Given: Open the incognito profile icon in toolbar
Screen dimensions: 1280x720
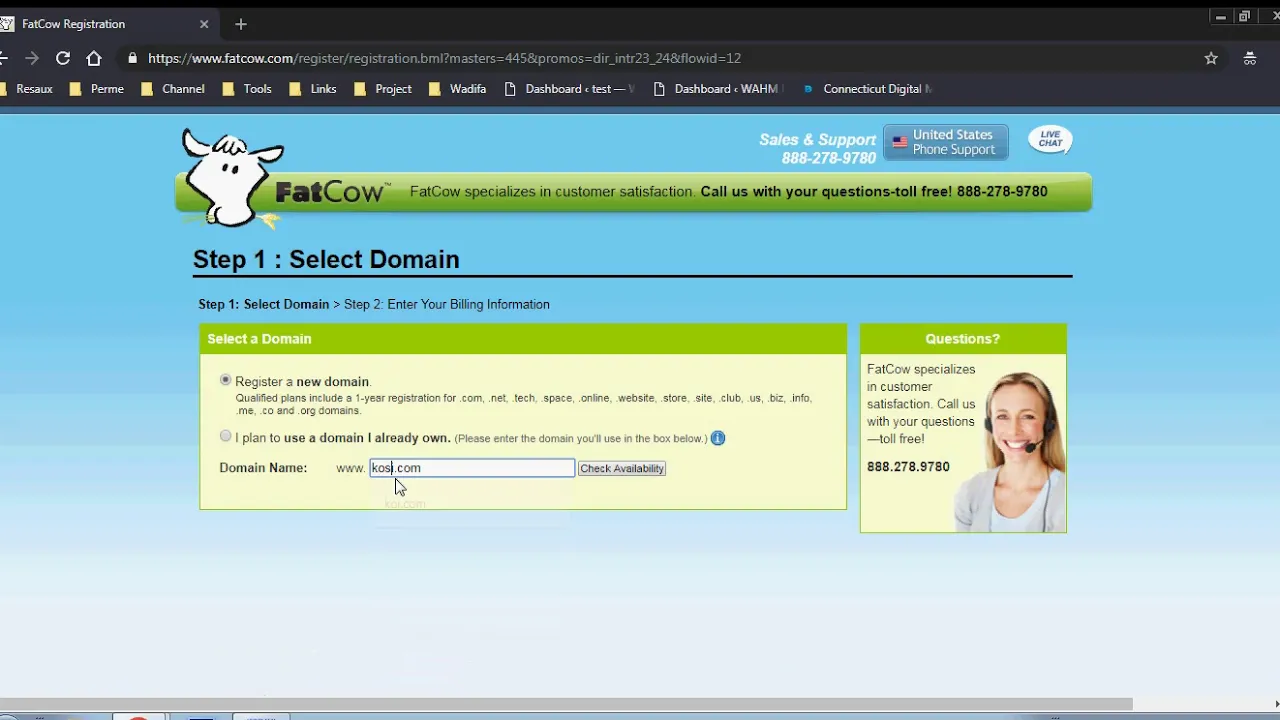Looking at the screenshot, I should [x=1249, y=58].
